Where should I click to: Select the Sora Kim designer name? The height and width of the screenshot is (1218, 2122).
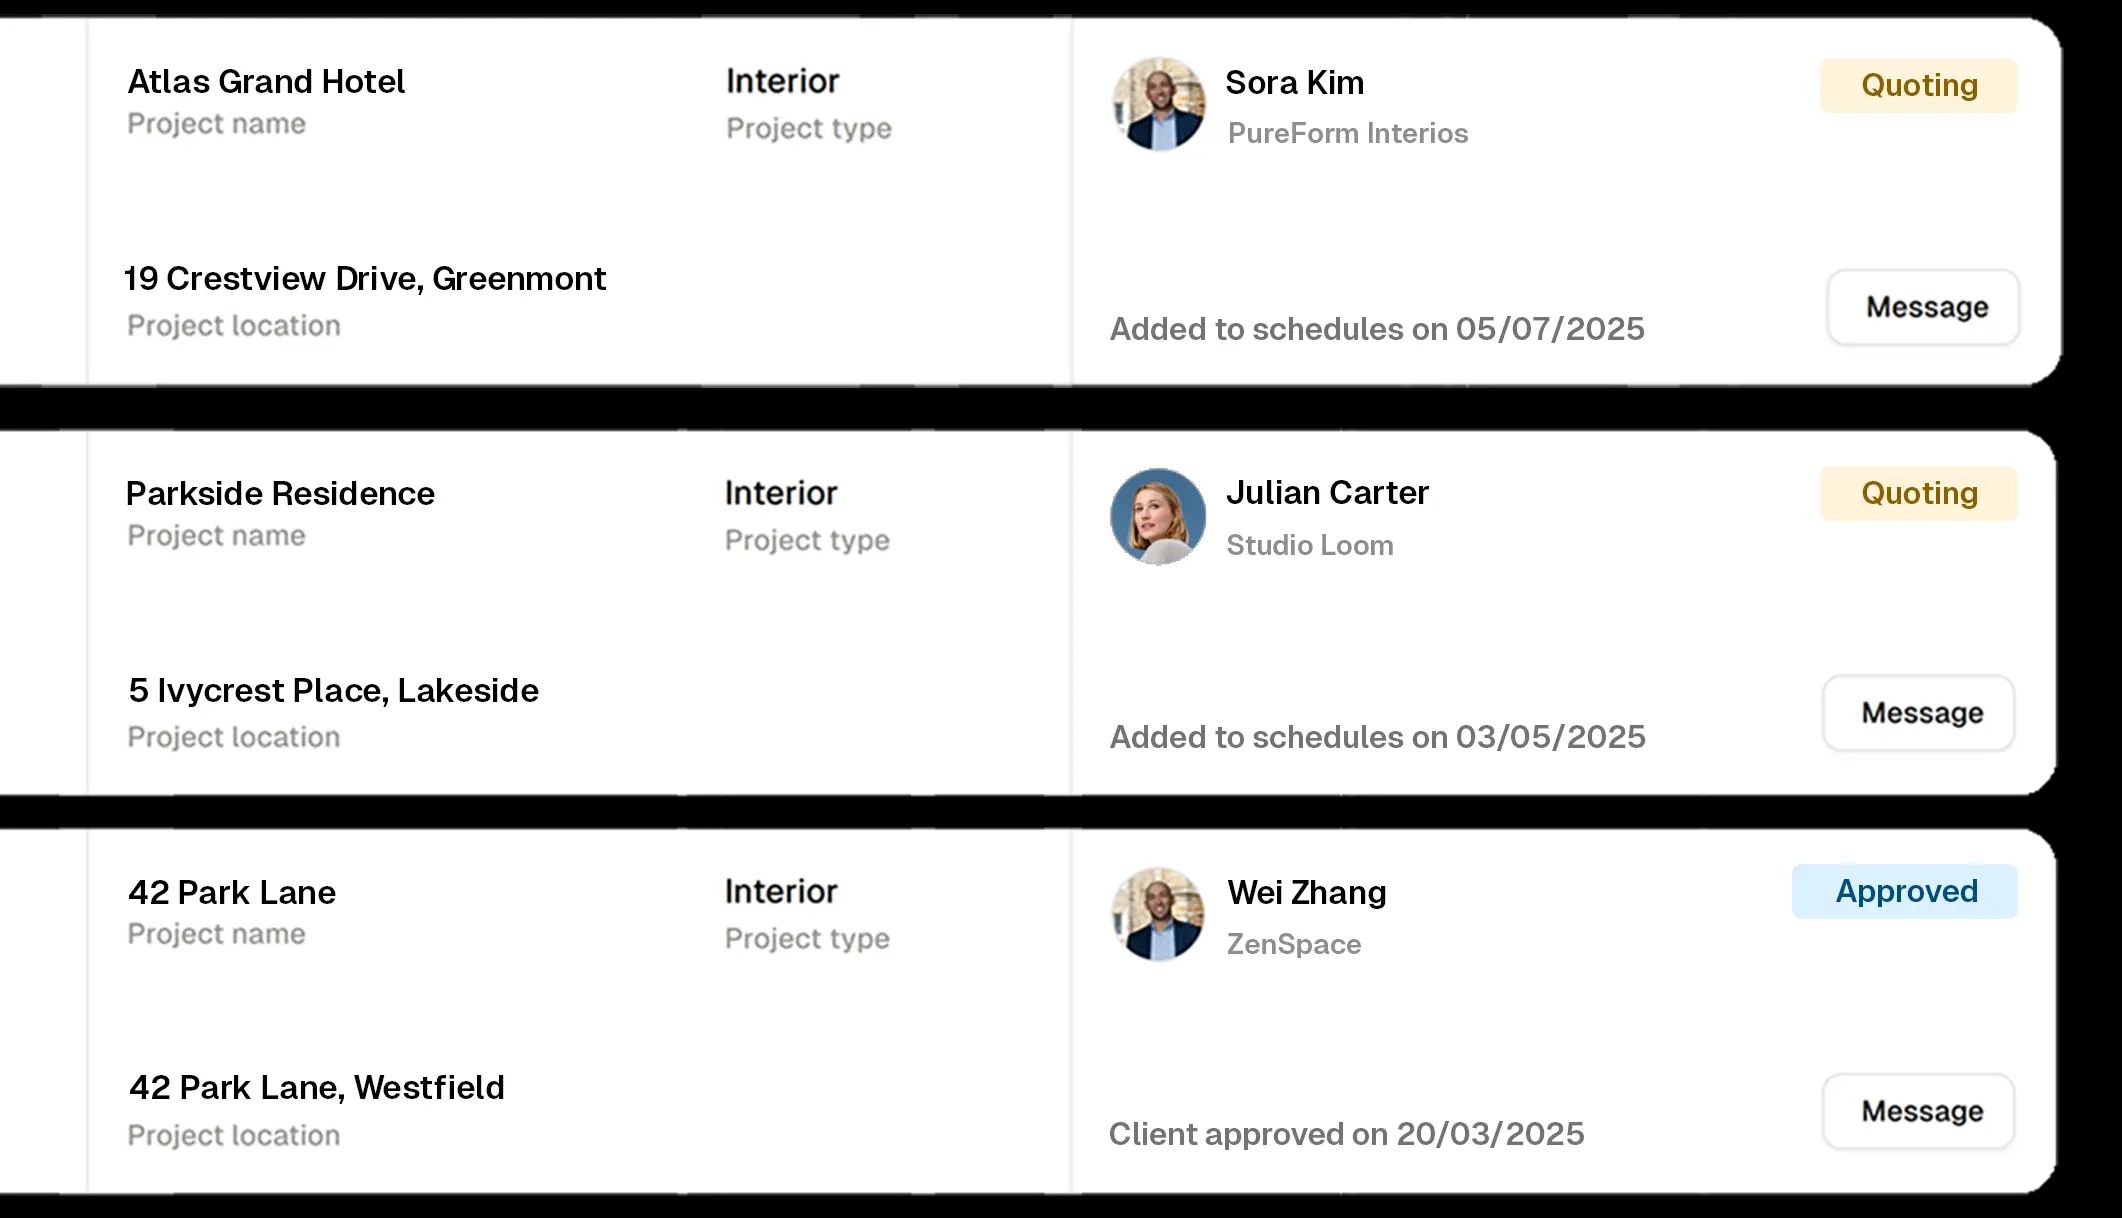(1295, 82)
